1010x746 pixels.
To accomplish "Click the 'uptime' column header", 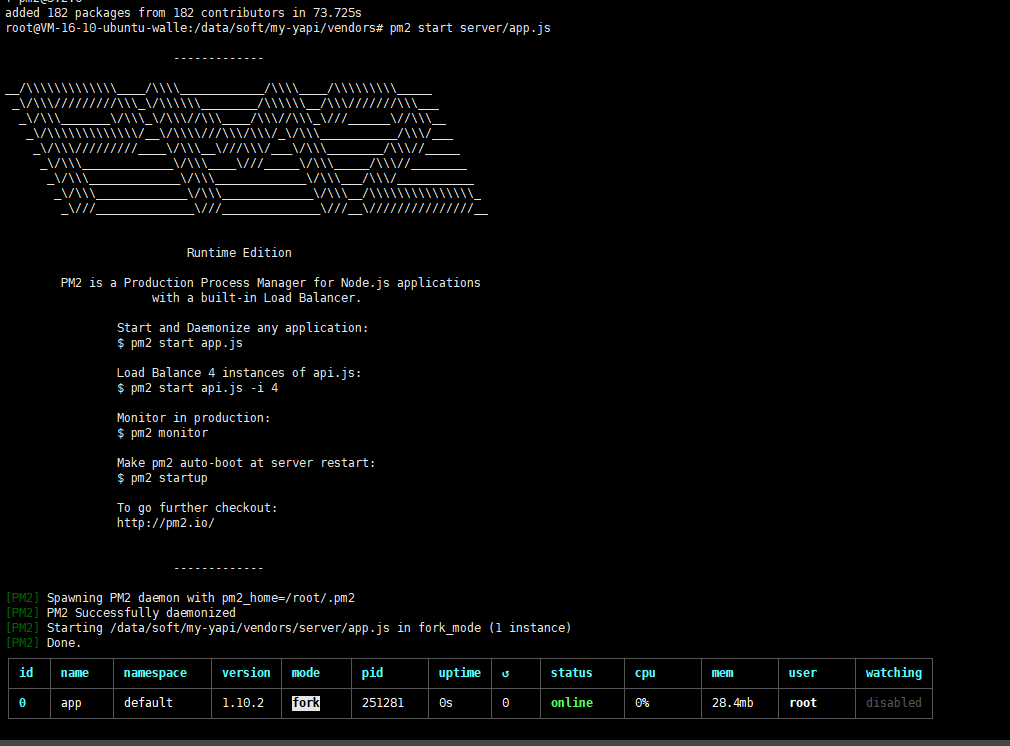I will click(459, 673).
